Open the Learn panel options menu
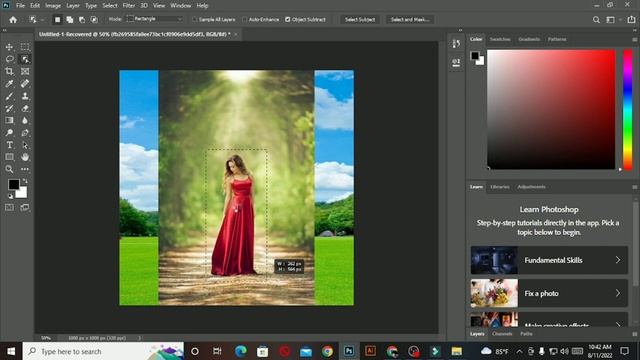 click(634, 187)
